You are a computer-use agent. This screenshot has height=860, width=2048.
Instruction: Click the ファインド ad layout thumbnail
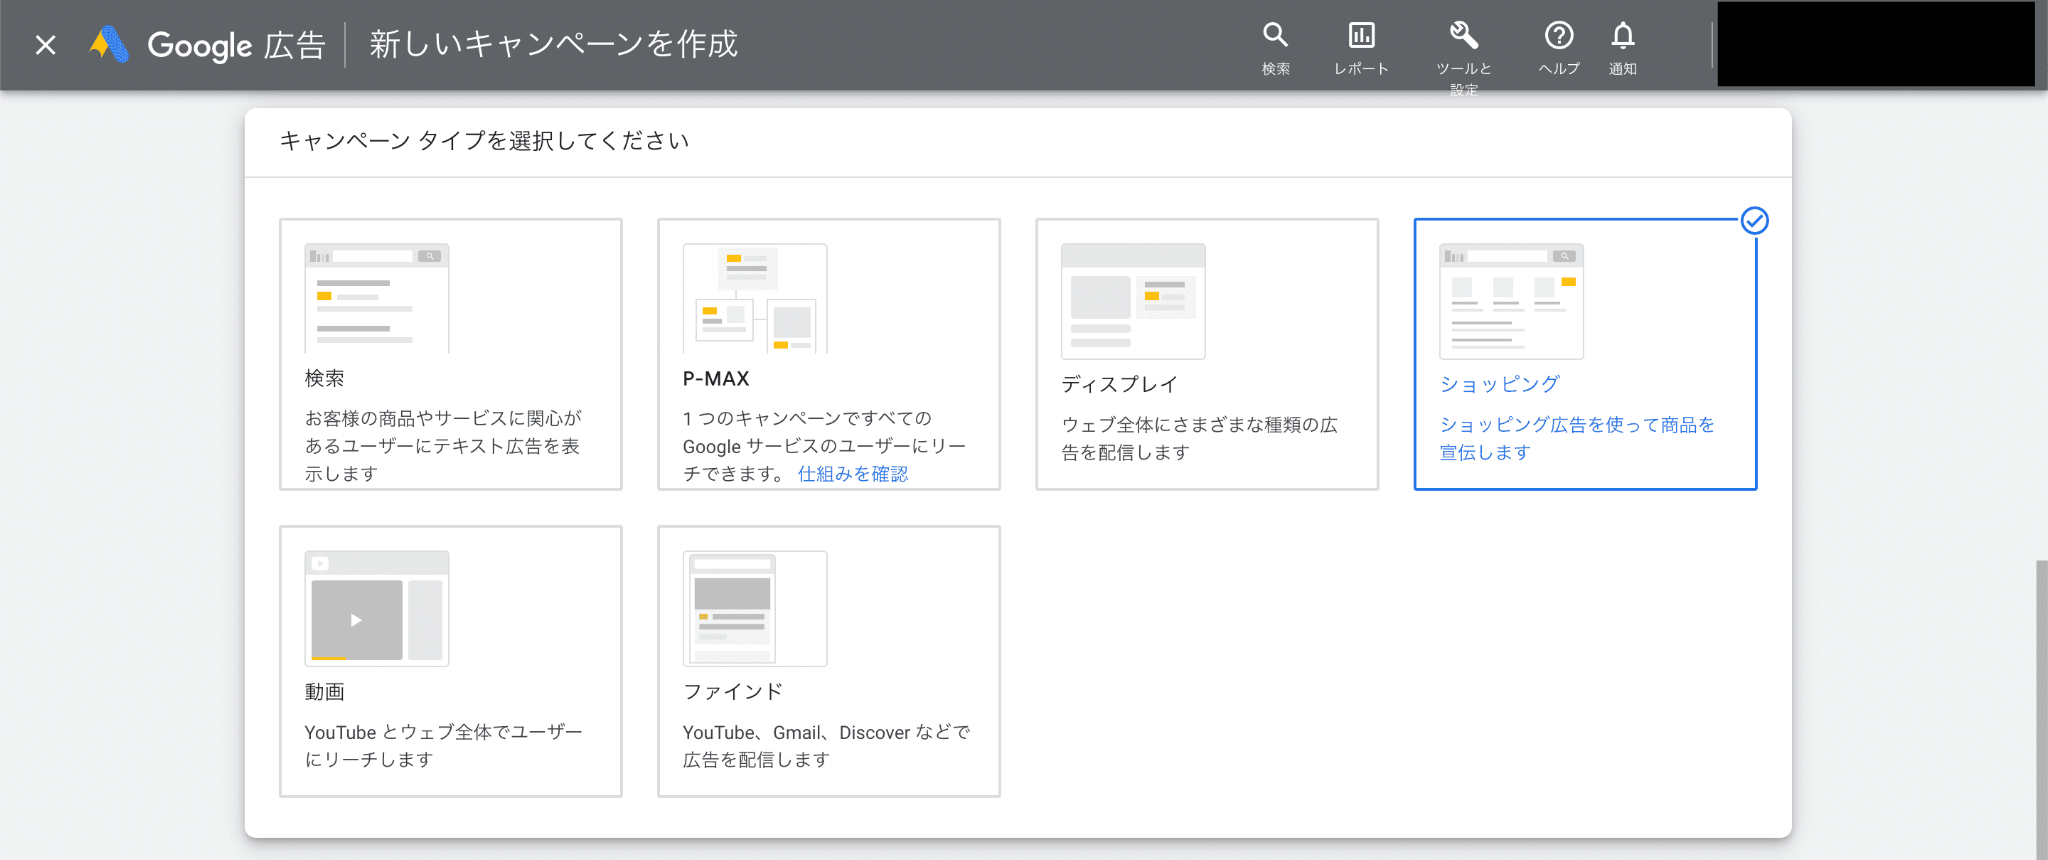[755, 608]
